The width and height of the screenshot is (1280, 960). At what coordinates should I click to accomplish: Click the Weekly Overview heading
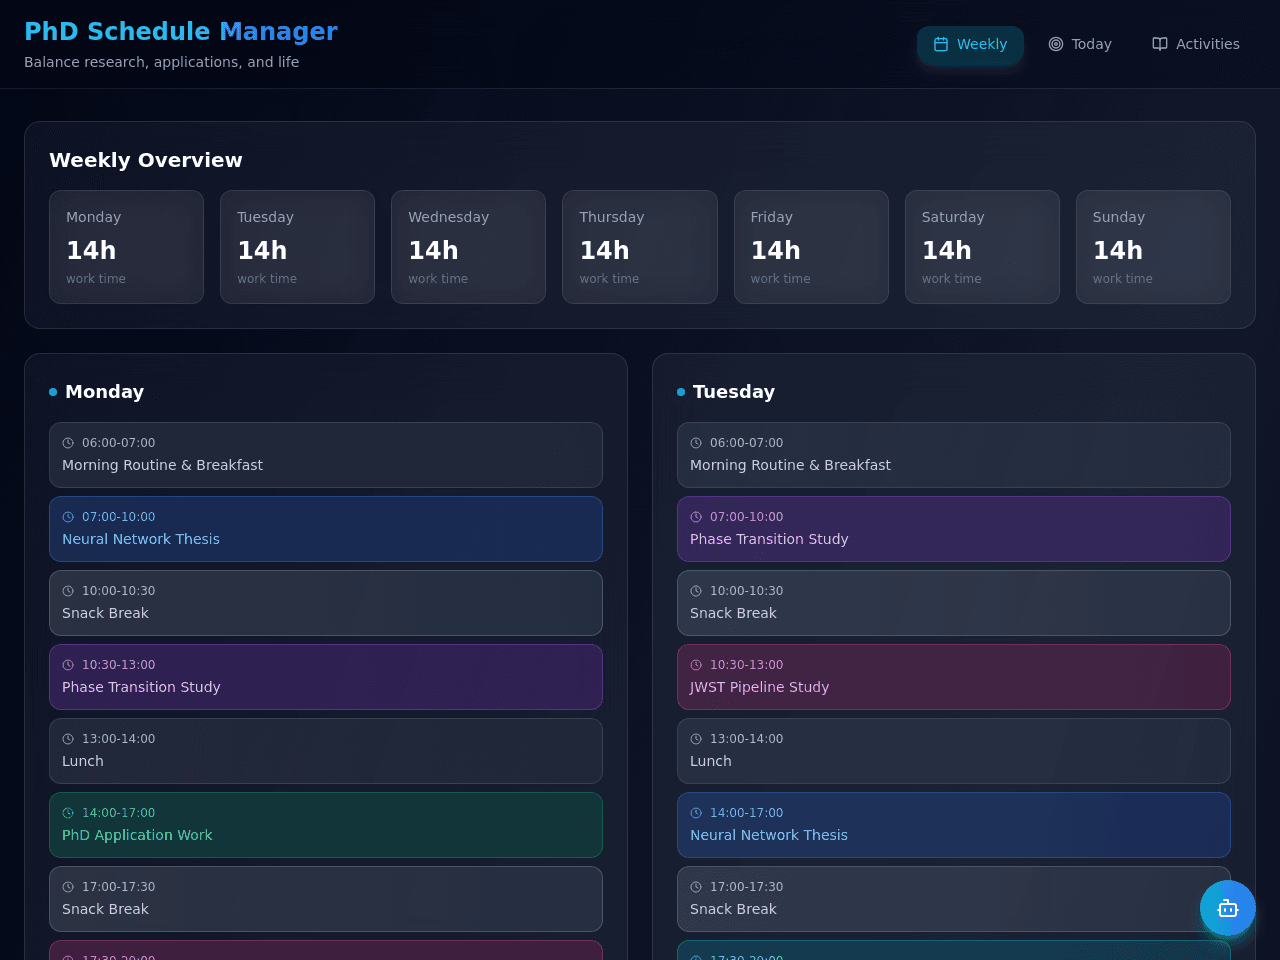pyautogui.click(x=146, y=160)
